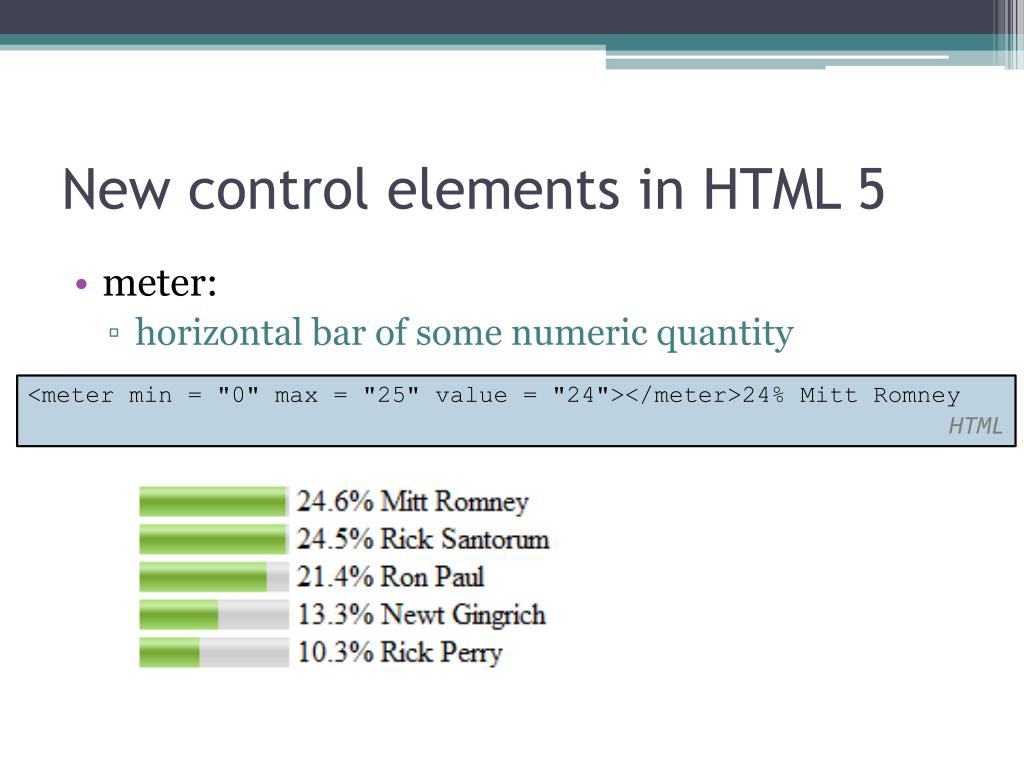The width and height of the screenshot is (1024, 768).
Task: Click the italic 'HTML' label in code box
Action: 975,426
